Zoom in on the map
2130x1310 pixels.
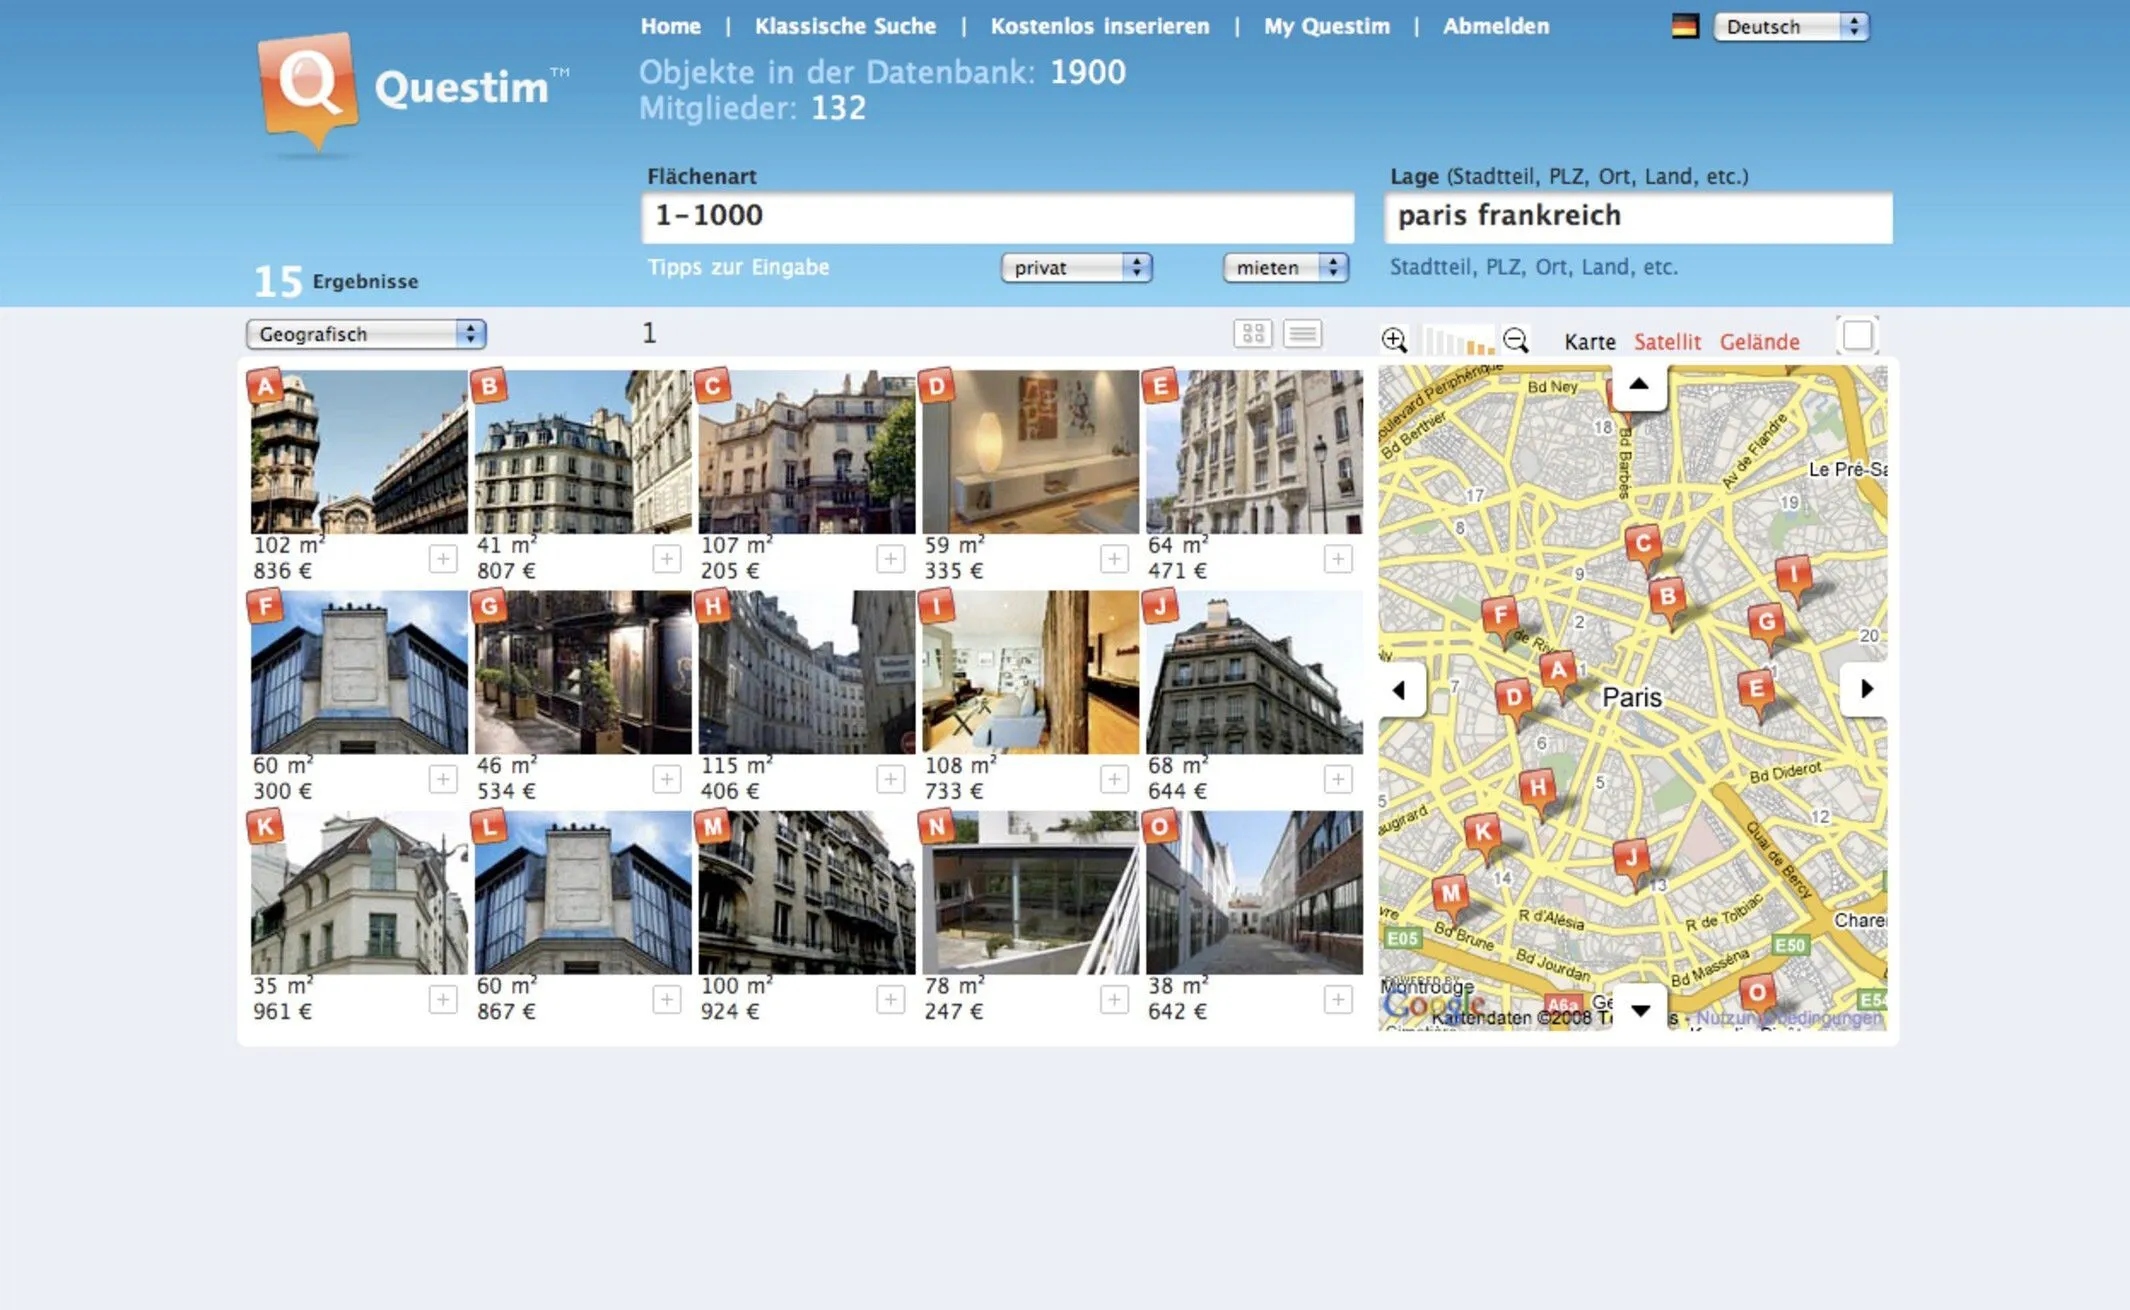click(1393, 340)
